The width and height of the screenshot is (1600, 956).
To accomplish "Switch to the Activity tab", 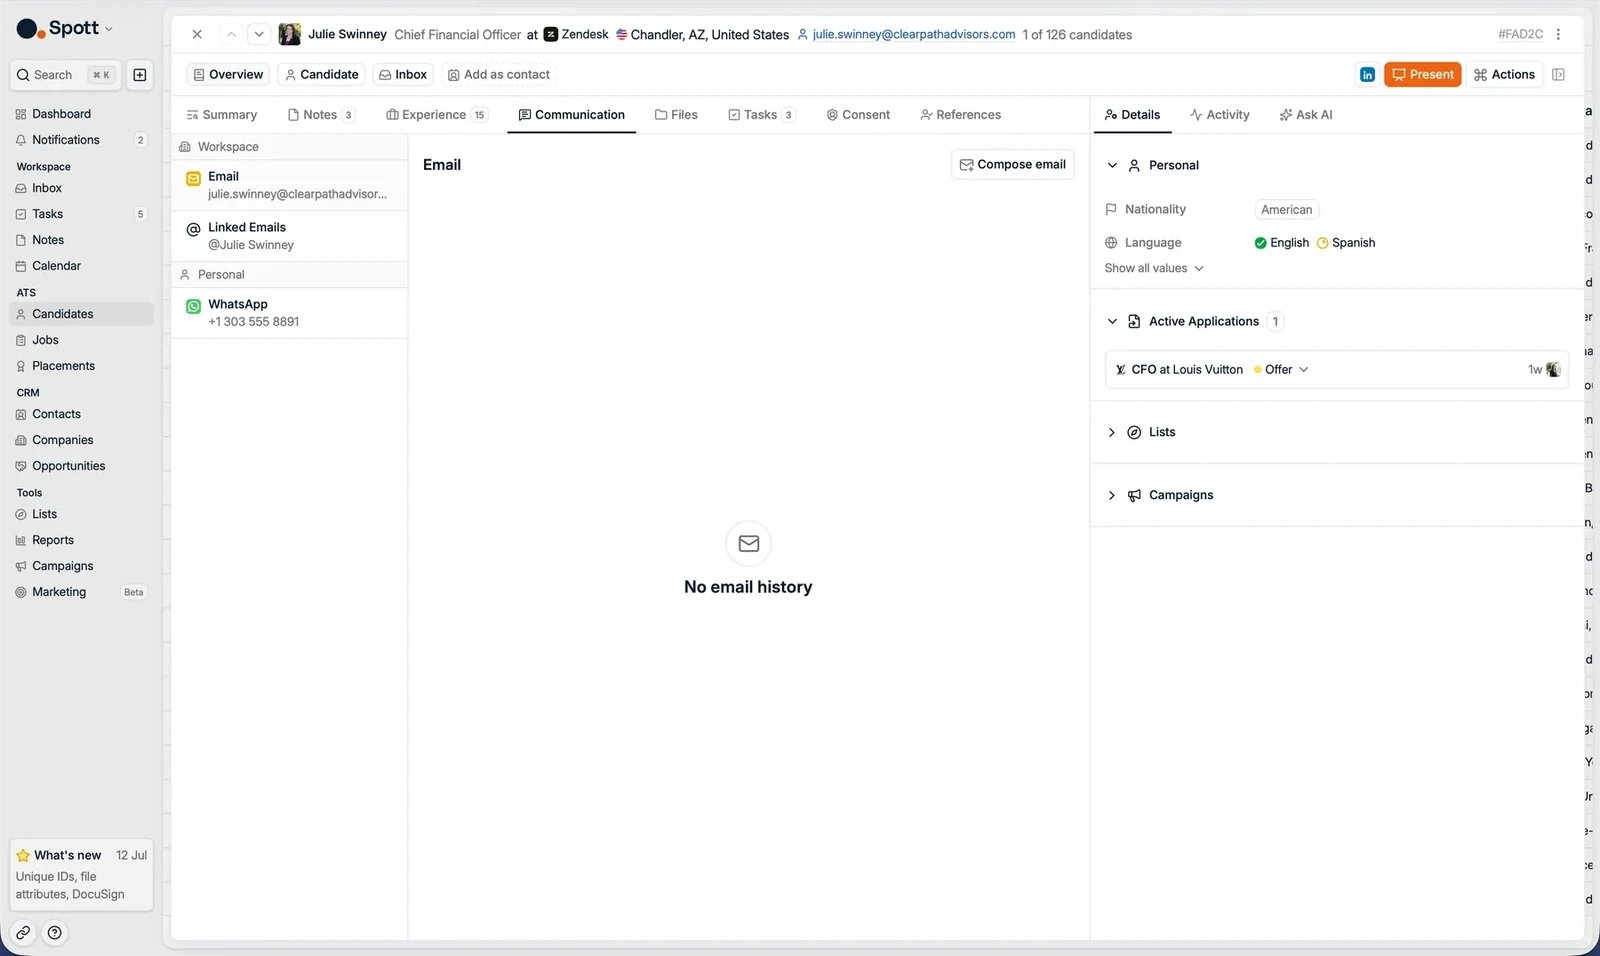I will (x=1219, y=115).
